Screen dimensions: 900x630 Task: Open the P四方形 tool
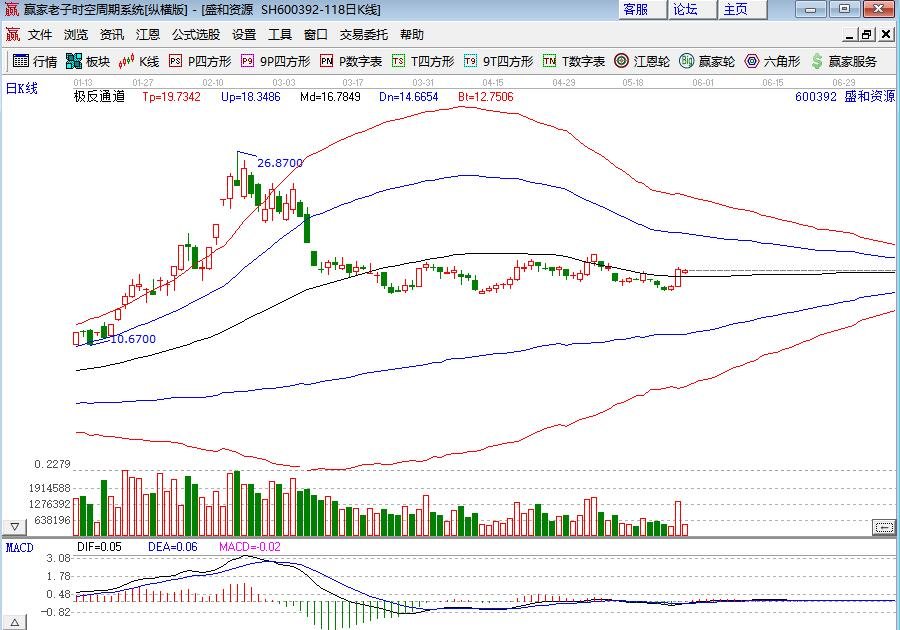[x=200, y=61]
